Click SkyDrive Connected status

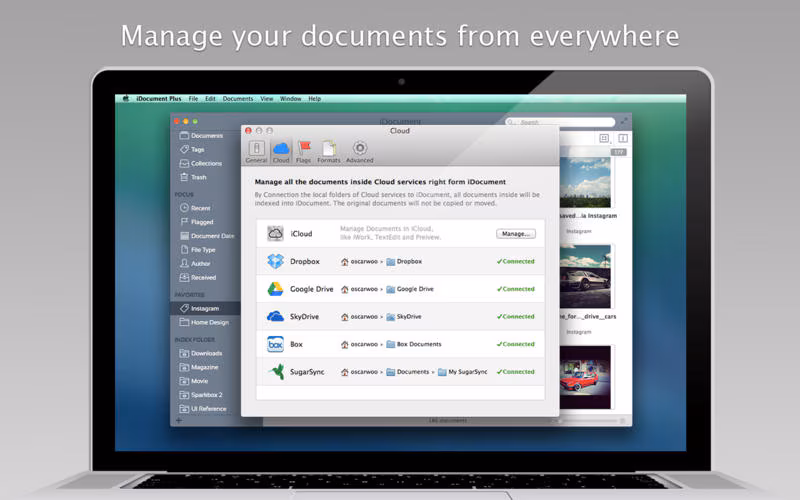(516, 316)
